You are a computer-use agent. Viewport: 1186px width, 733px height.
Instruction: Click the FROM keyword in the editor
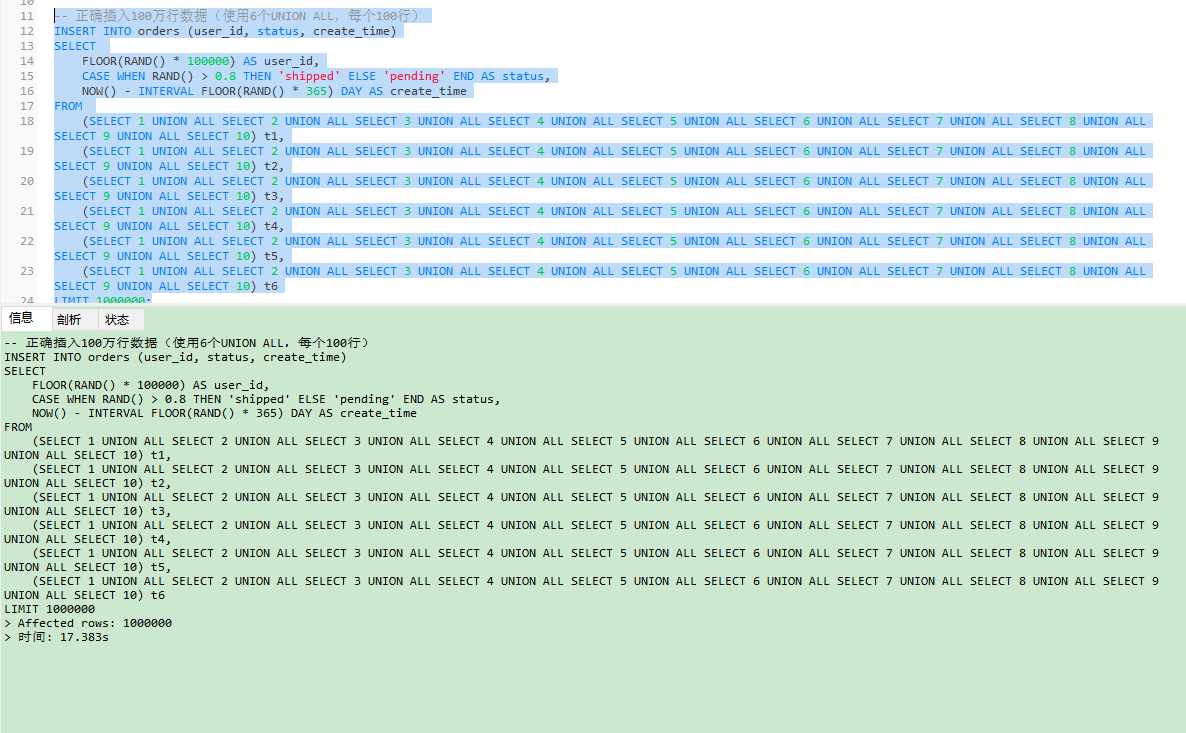coord(68,106)
